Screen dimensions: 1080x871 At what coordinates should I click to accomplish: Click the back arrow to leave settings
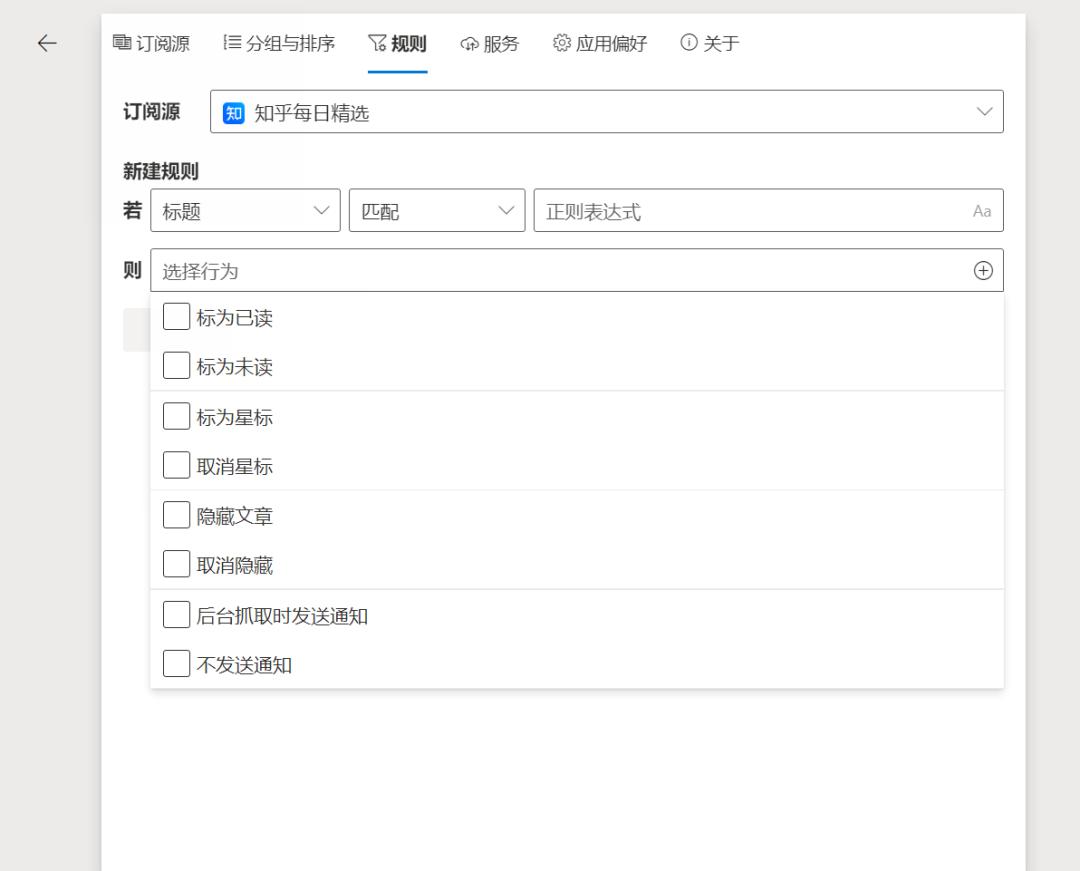coord(45,43)
